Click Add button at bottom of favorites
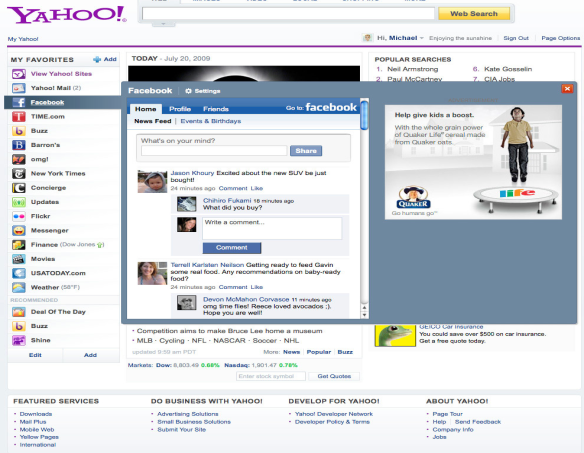Viewport: 584px width, 453px height. click(x=91, y=355)
